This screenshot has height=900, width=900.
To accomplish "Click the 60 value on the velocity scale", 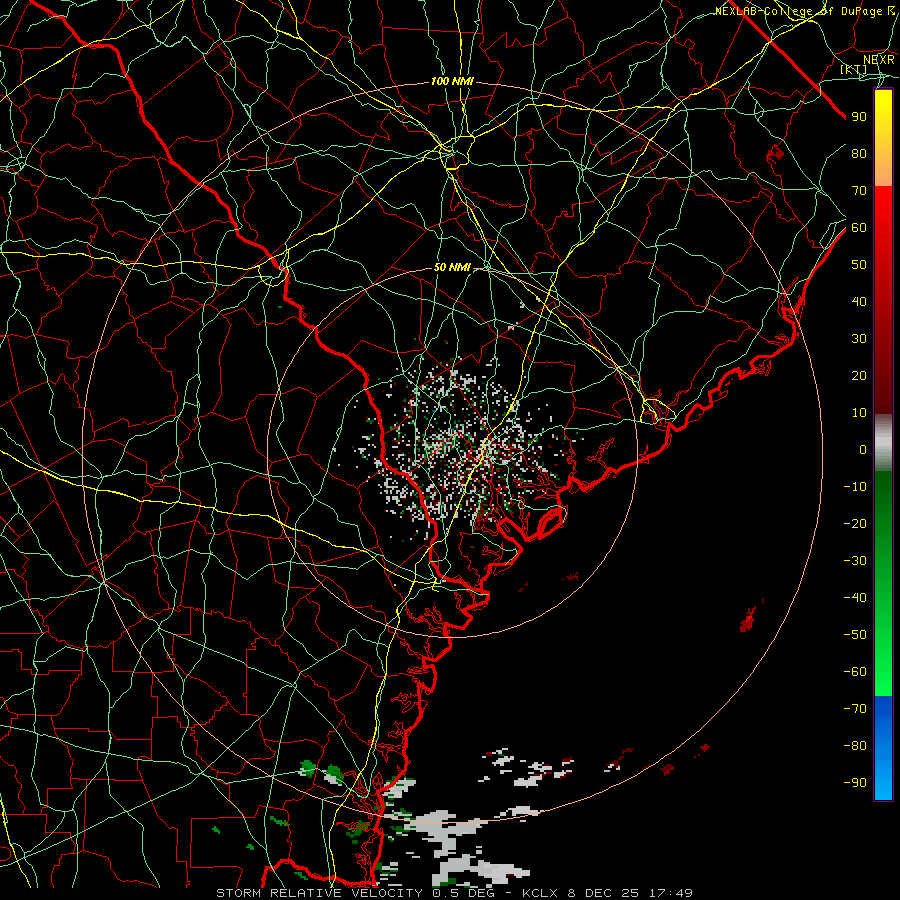I will pos(859,228).
